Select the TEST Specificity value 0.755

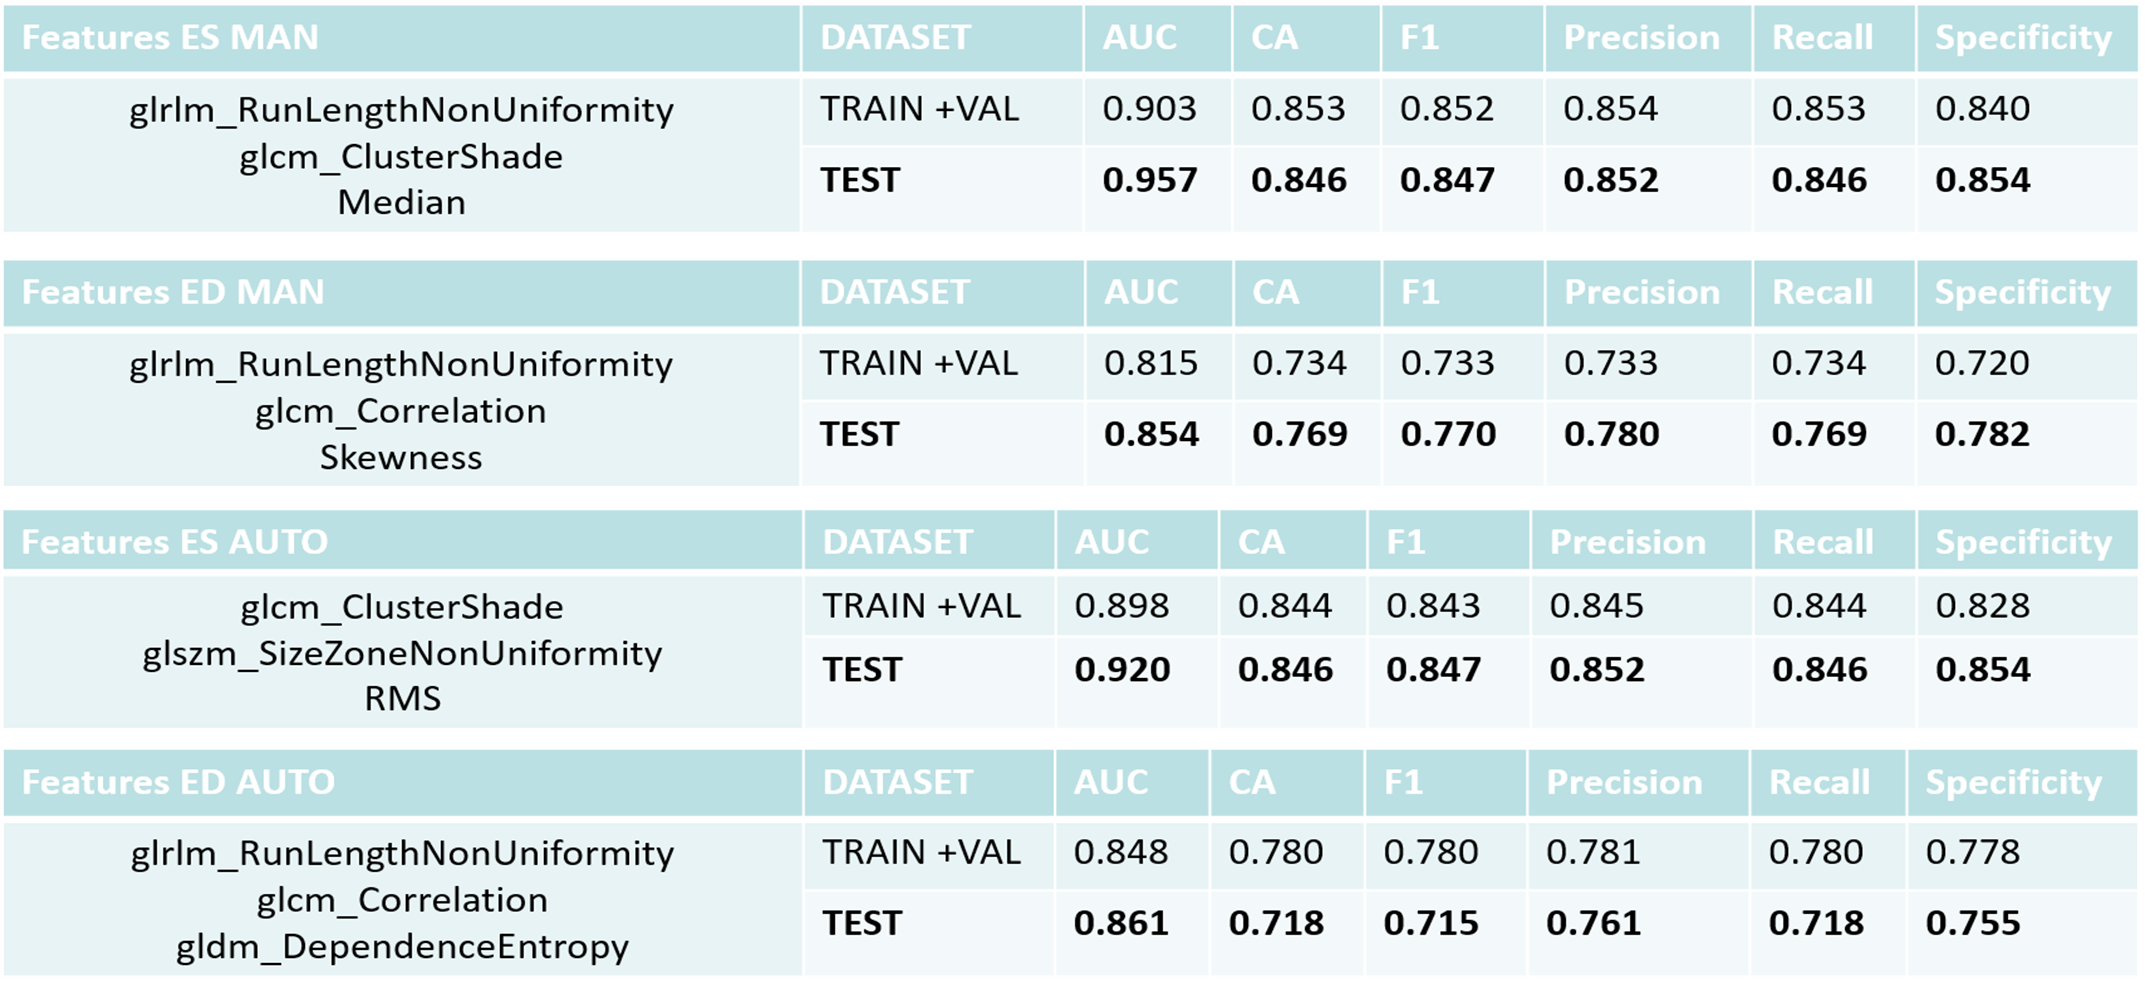pos(1973,923)
